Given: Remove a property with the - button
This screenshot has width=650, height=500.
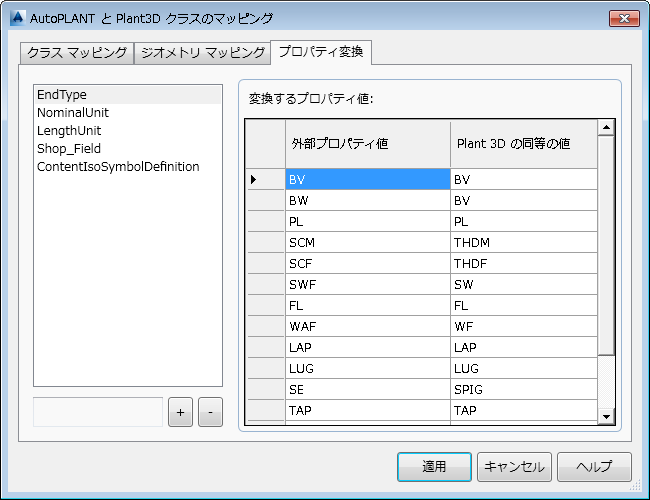Looking at the screenshot, I should [210, 412].
